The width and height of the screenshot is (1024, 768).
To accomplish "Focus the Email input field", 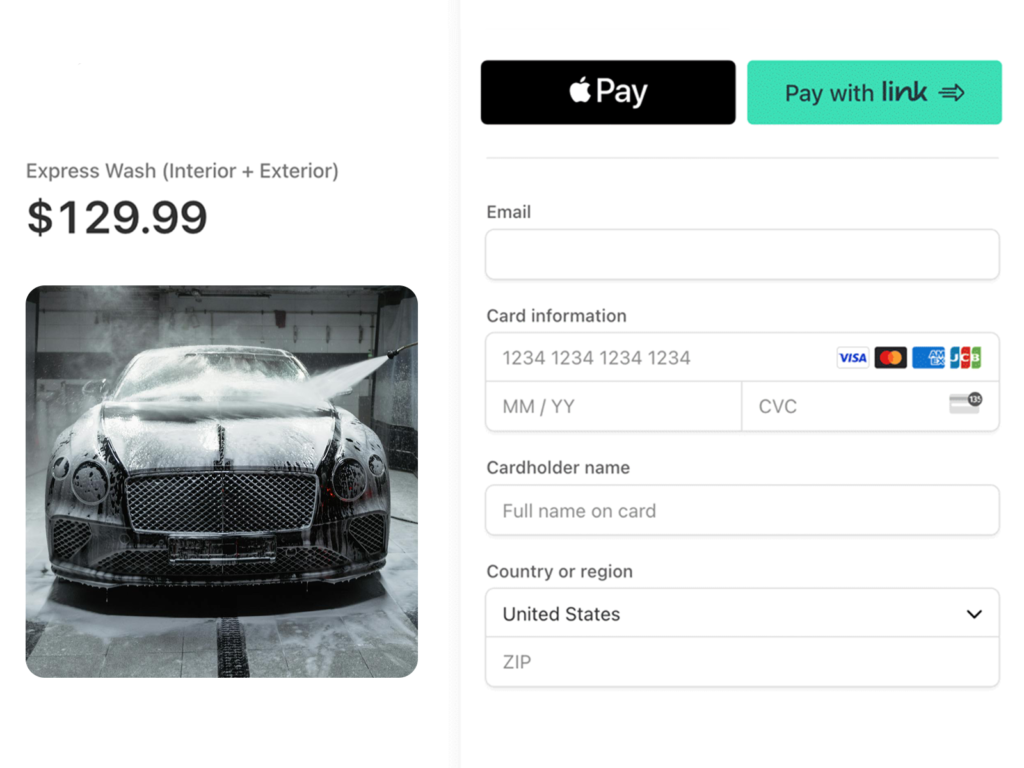I will (x=742, y=254).
